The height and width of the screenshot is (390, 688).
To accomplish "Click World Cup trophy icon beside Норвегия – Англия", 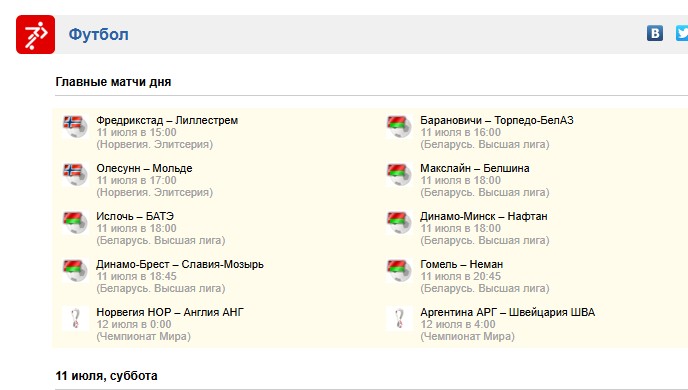I will point(75,318).
